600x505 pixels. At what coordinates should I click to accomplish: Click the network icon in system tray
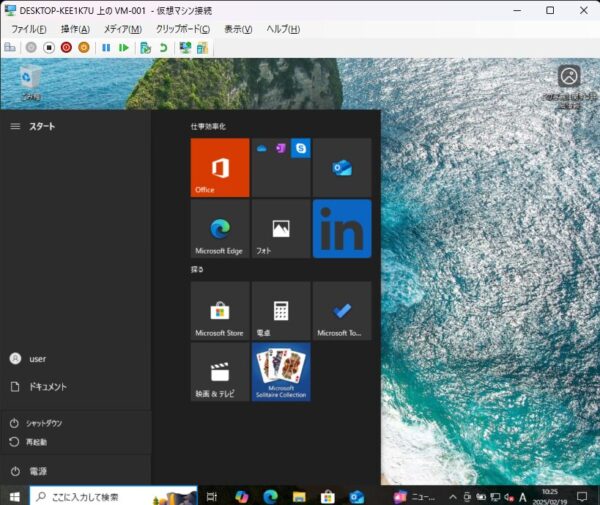[495, 497]
